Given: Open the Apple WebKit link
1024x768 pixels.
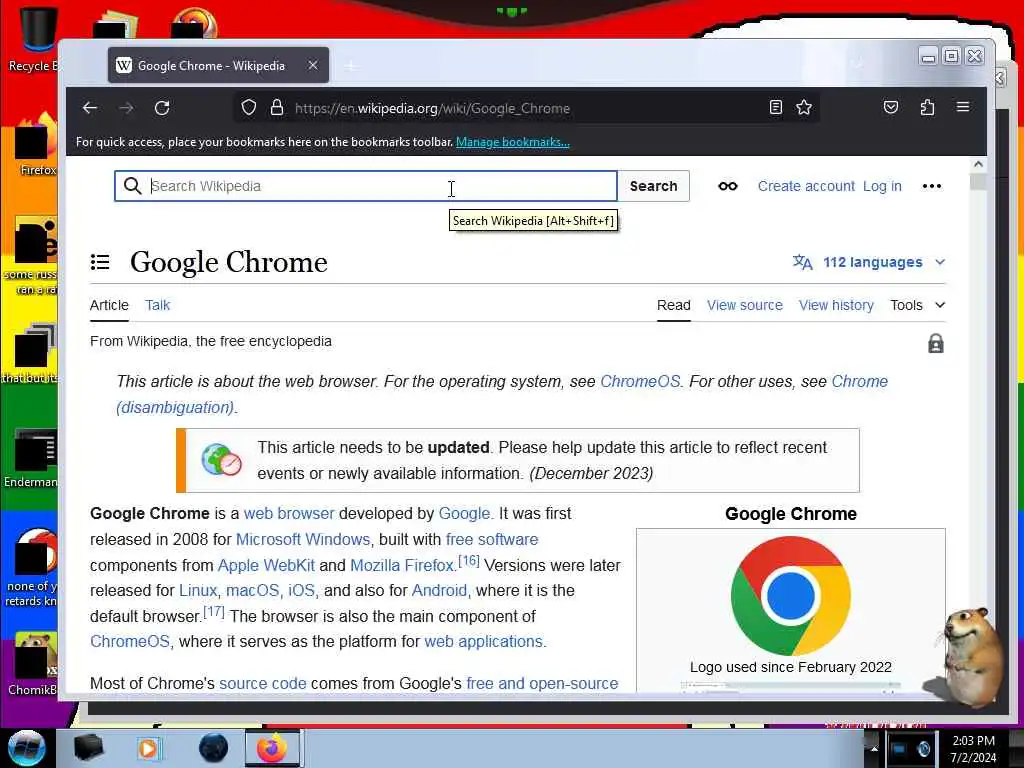Looking at the screenshot, I should [266, 565].
